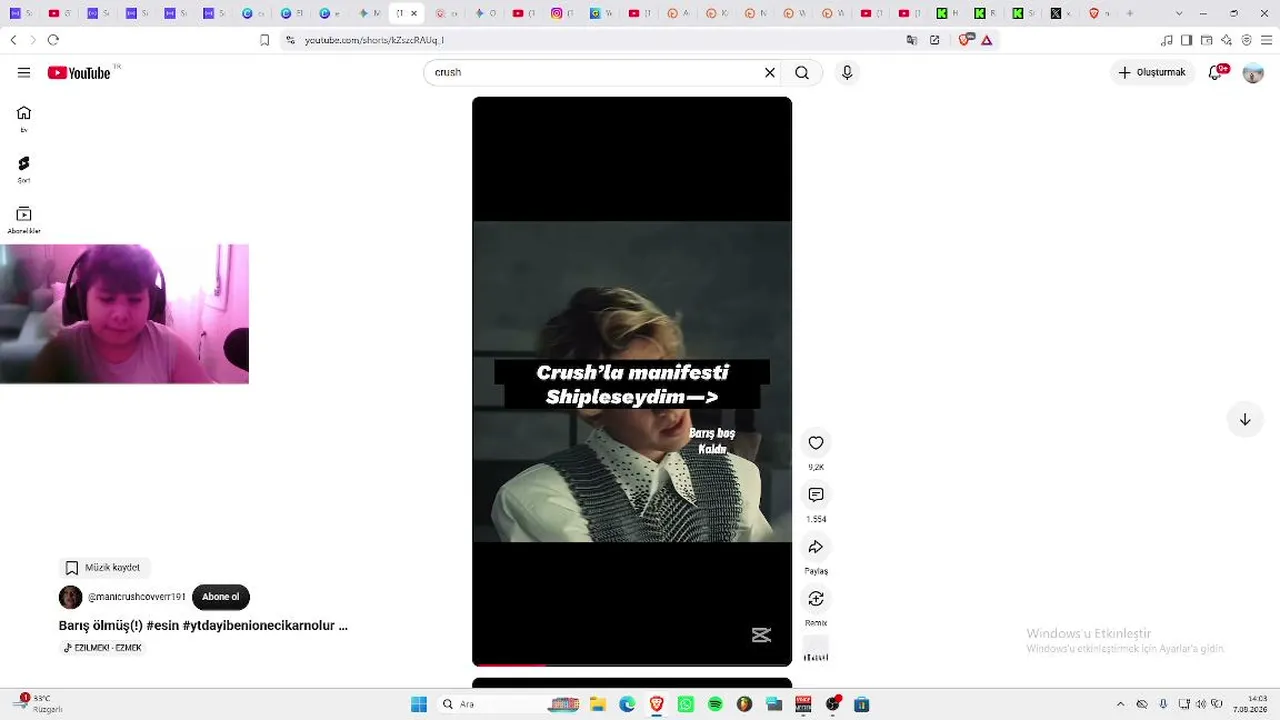Switch to the X (Twitter) tab
Viewport: 1280px width, 720px height.
(1061, 13)
